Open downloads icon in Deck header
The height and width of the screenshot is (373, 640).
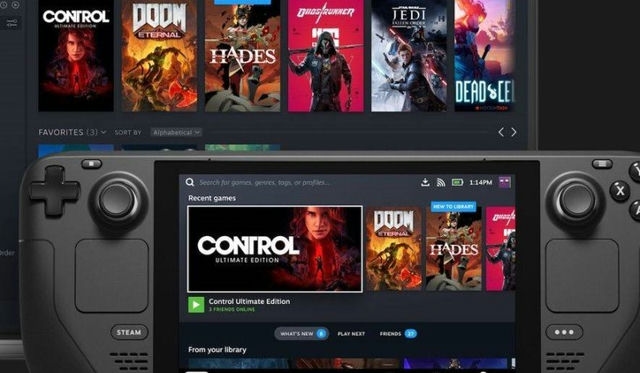tap(425, 182)
